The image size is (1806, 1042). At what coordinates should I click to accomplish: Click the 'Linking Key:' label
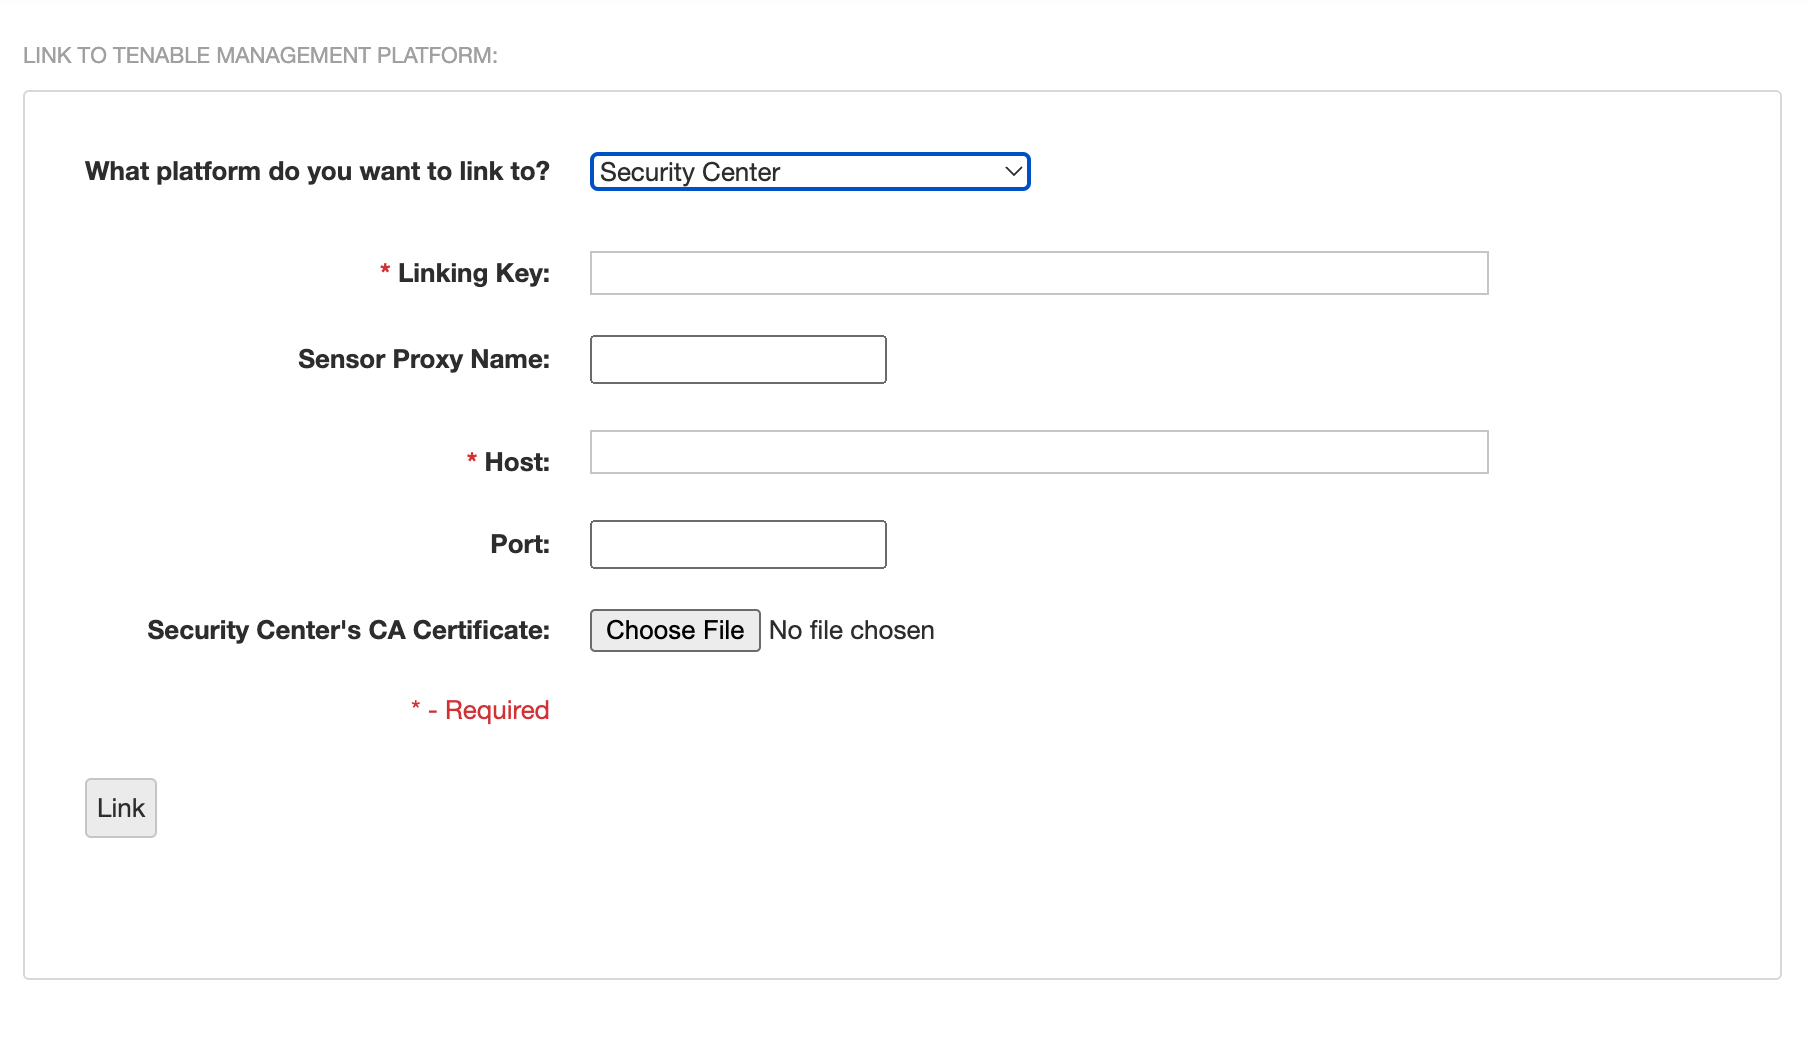pos(473,273)
